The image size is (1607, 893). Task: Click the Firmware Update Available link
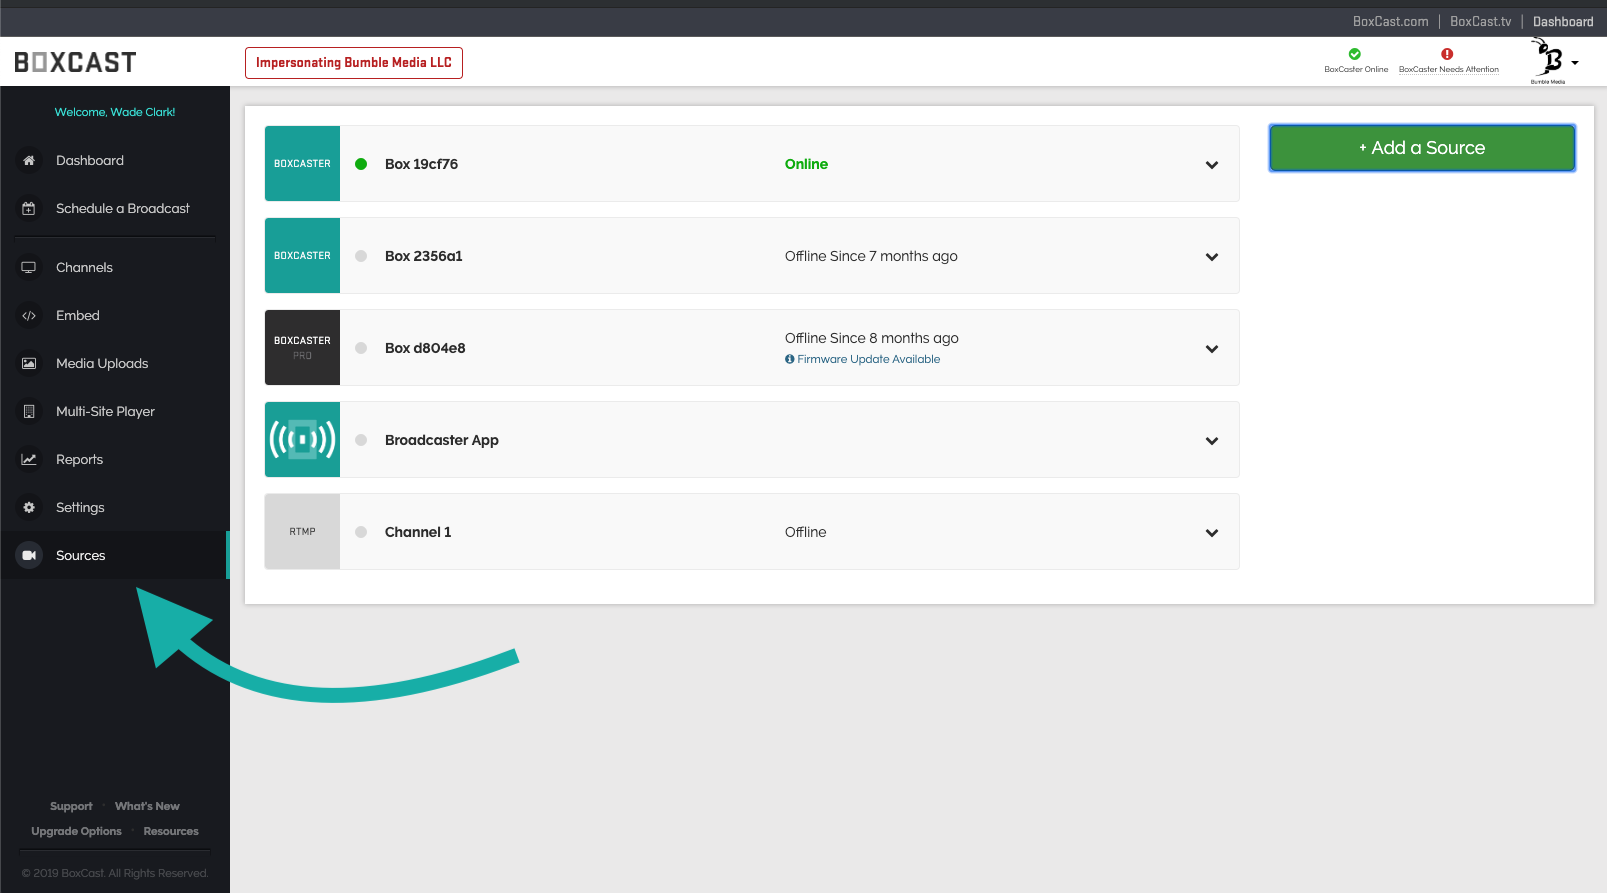(x=867, y=359)
